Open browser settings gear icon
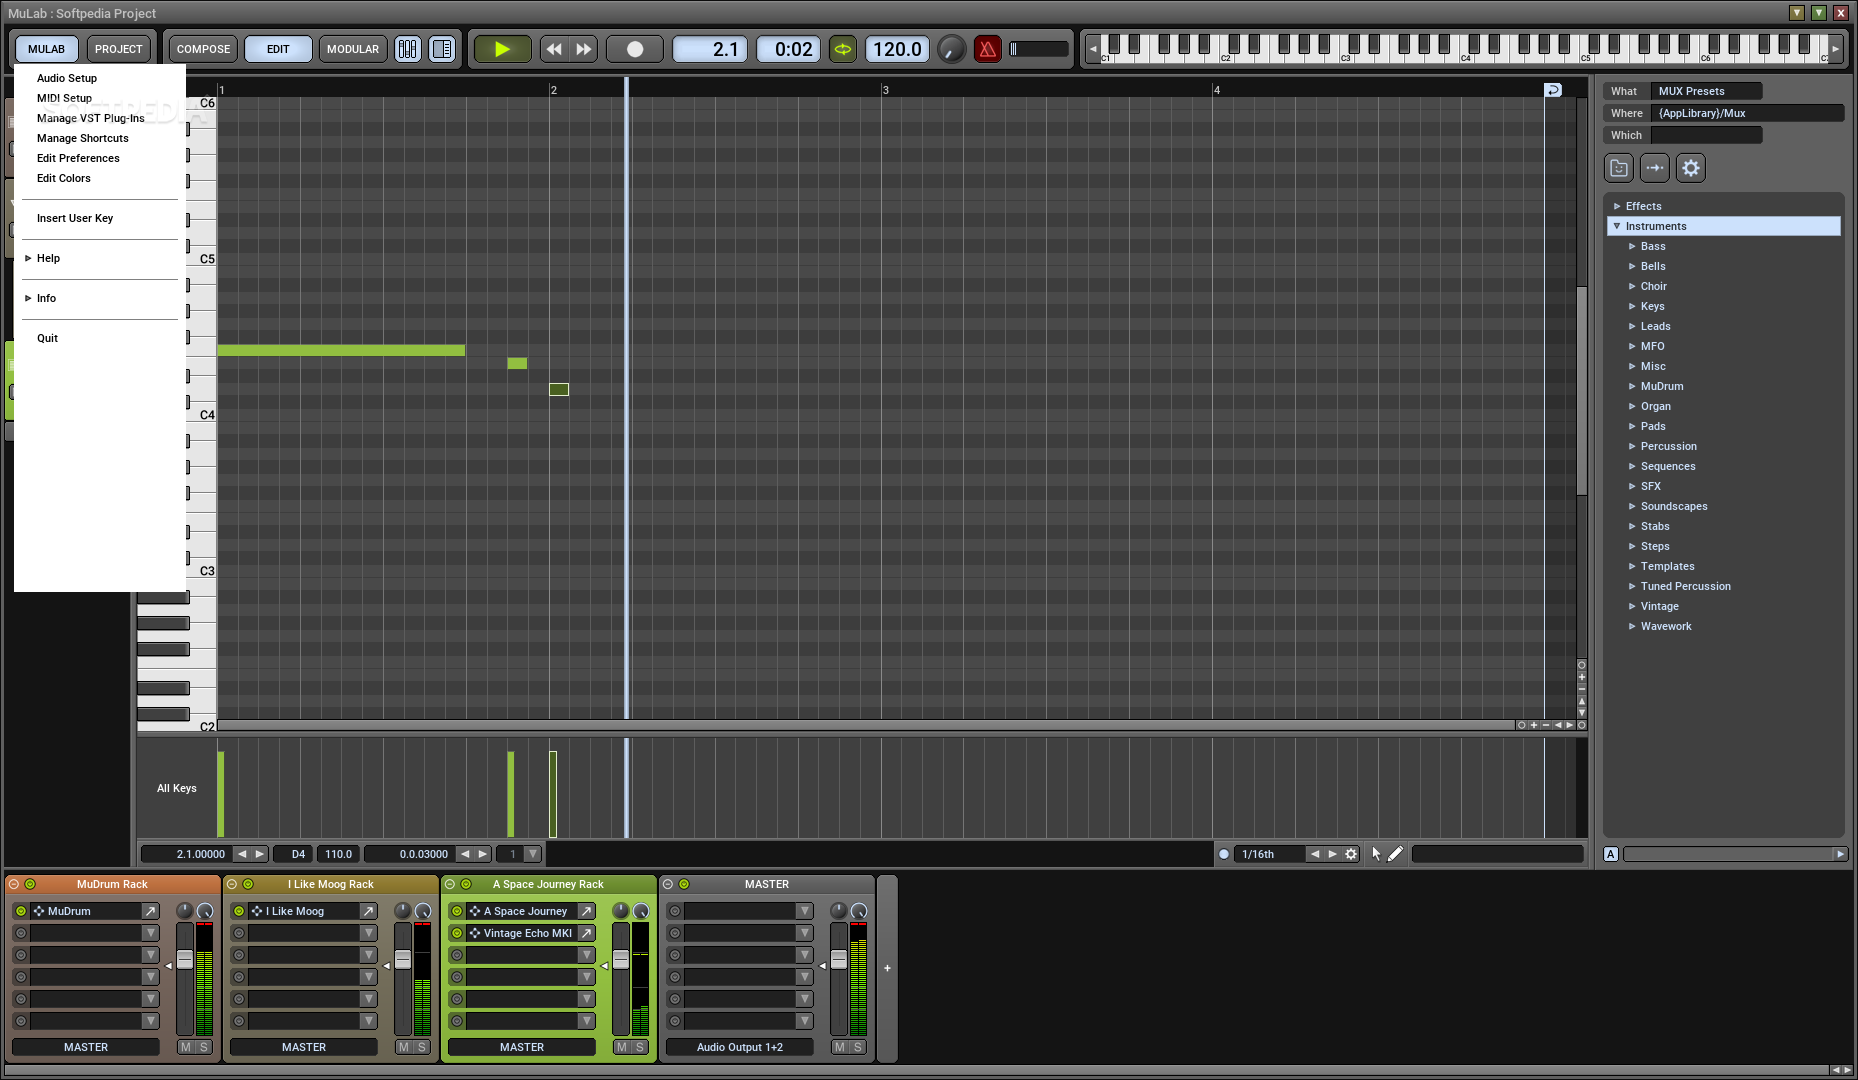 click(1691, 168)
